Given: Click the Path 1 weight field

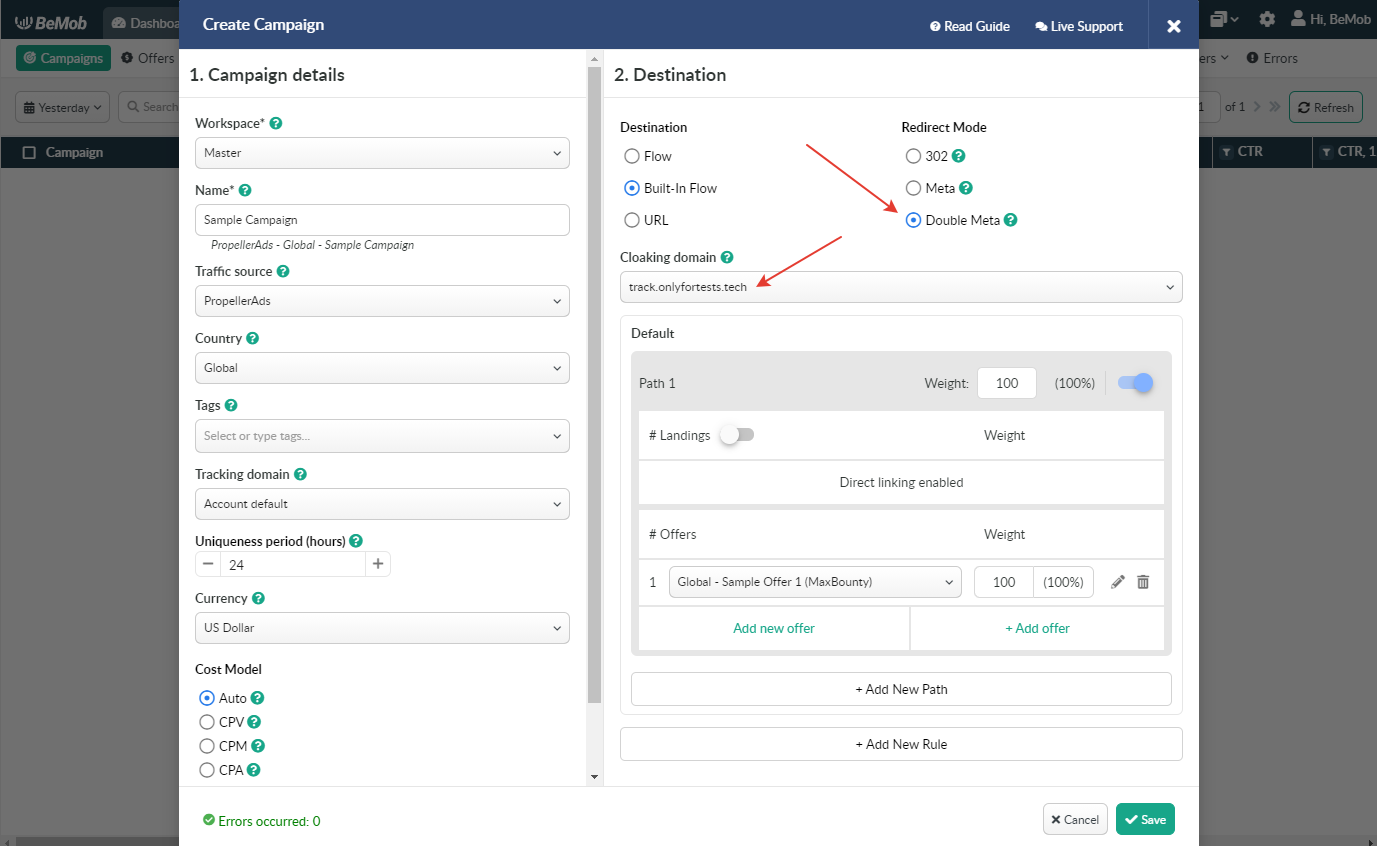Looking at the screenshot, I should coord(1006,383).
